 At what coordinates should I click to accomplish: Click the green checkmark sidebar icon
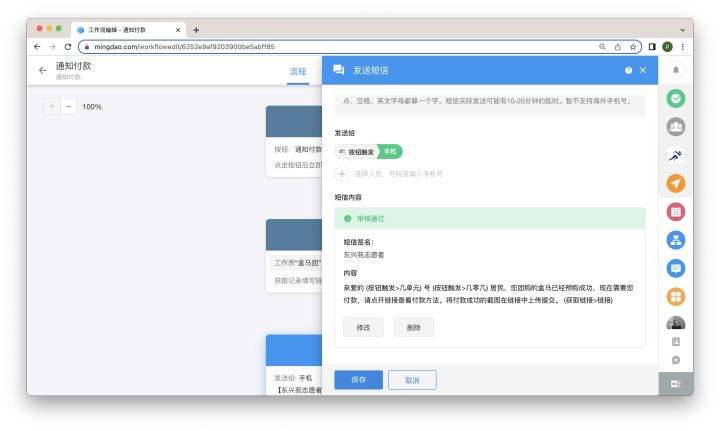676,98
